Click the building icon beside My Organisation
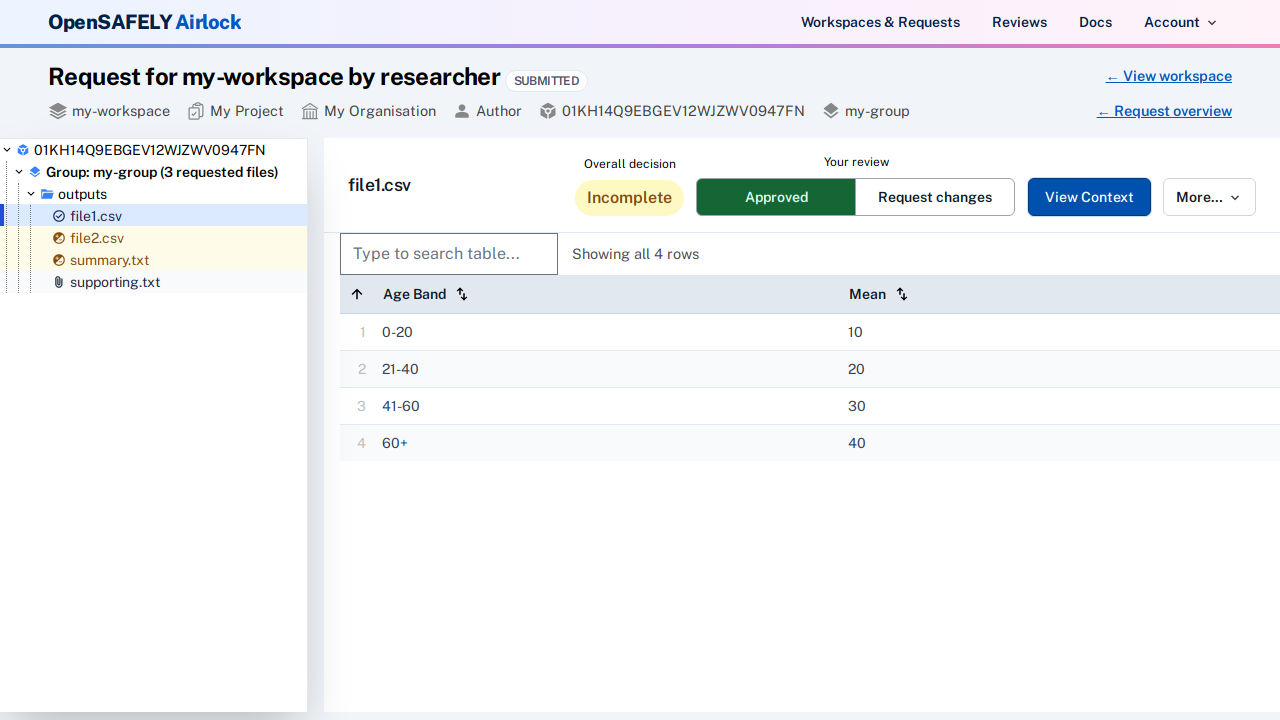The width and height of the screenshot is (1280, 720). pos(311,111)
